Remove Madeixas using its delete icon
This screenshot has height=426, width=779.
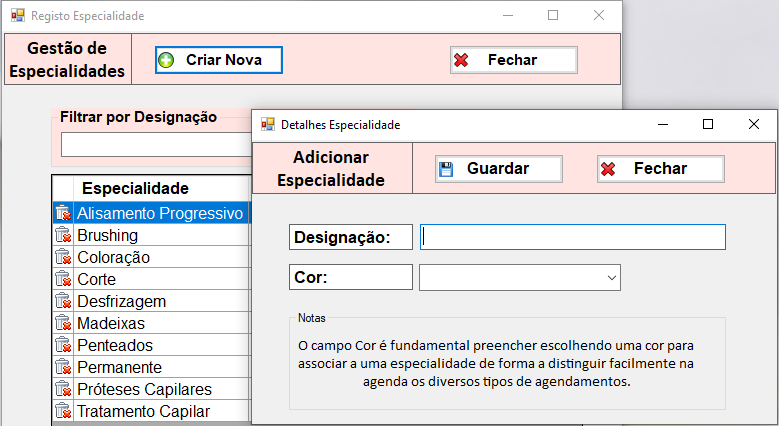click(63, 323)
